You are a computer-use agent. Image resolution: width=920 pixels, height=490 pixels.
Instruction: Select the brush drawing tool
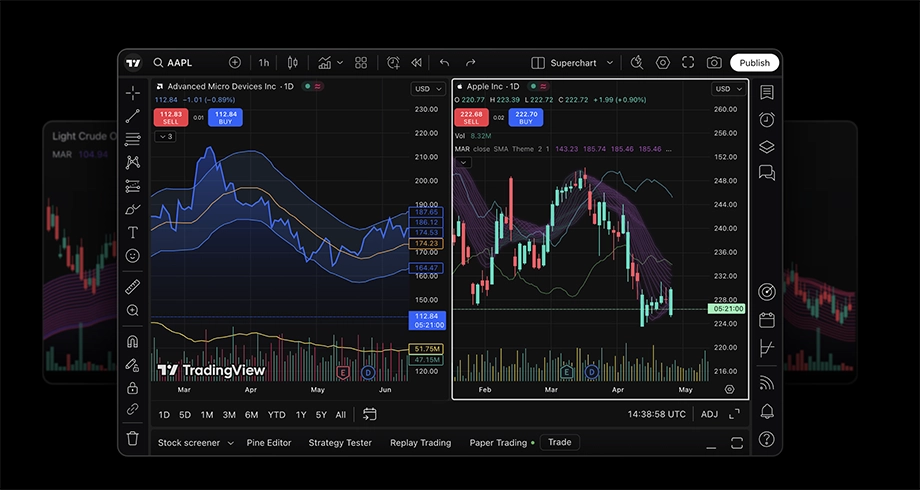[x=133, y=209]
